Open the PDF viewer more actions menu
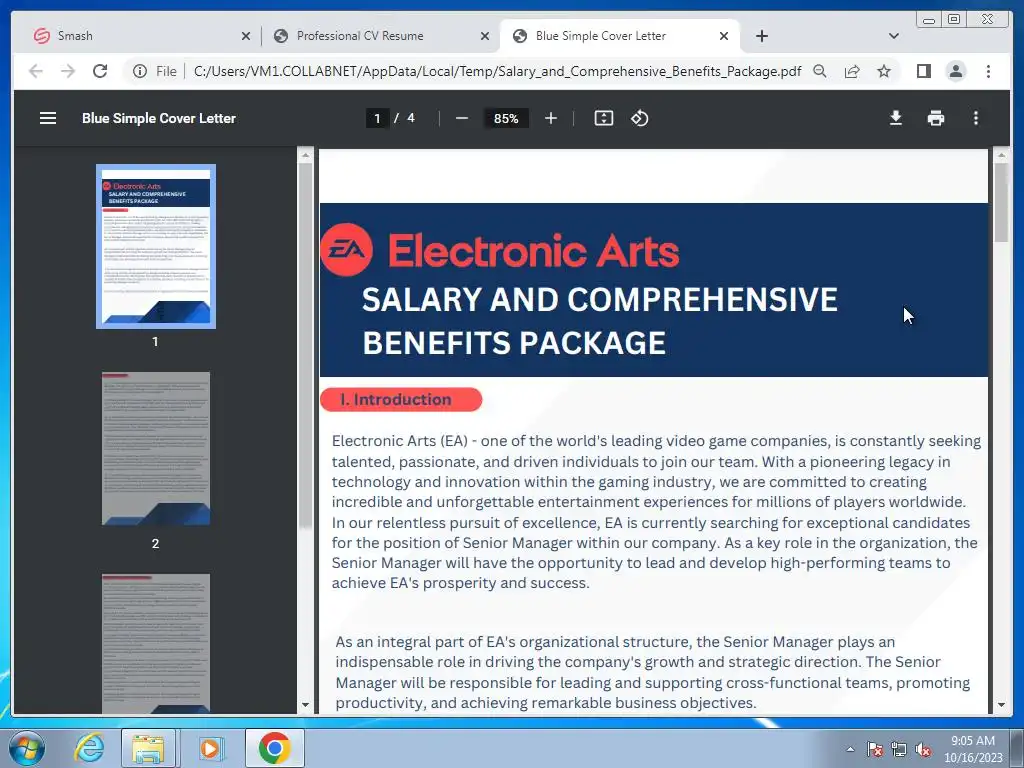The height and width of the screenshot is (768, 1024). tap(976, 118)
